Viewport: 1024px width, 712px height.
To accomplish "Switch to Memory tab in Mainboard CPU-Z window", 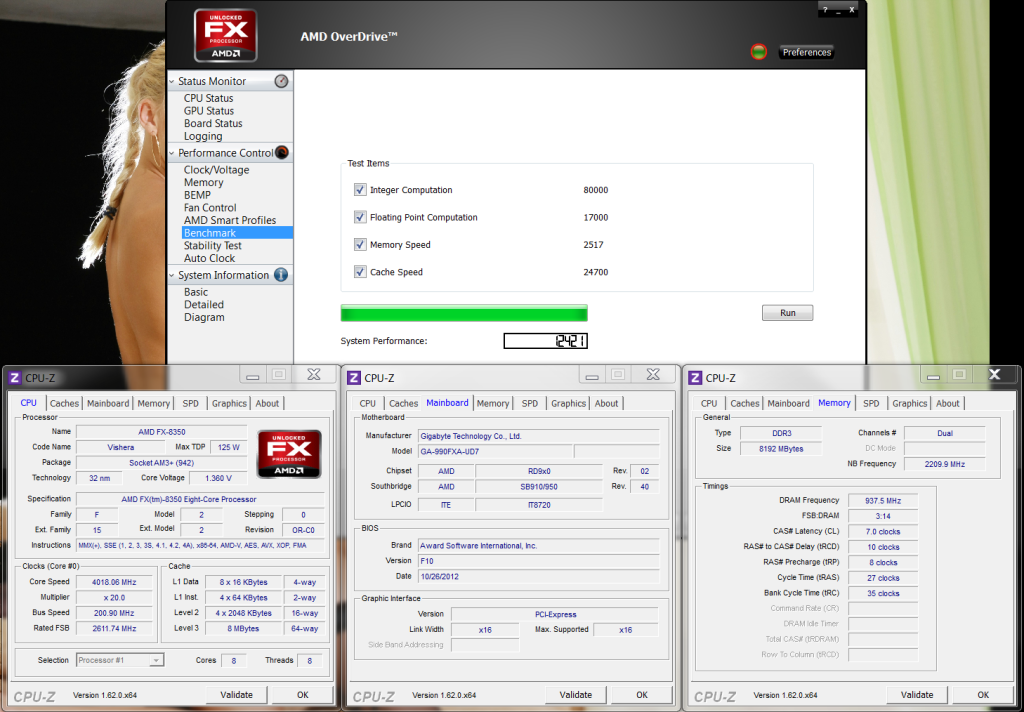I will [x=492, y=403].
